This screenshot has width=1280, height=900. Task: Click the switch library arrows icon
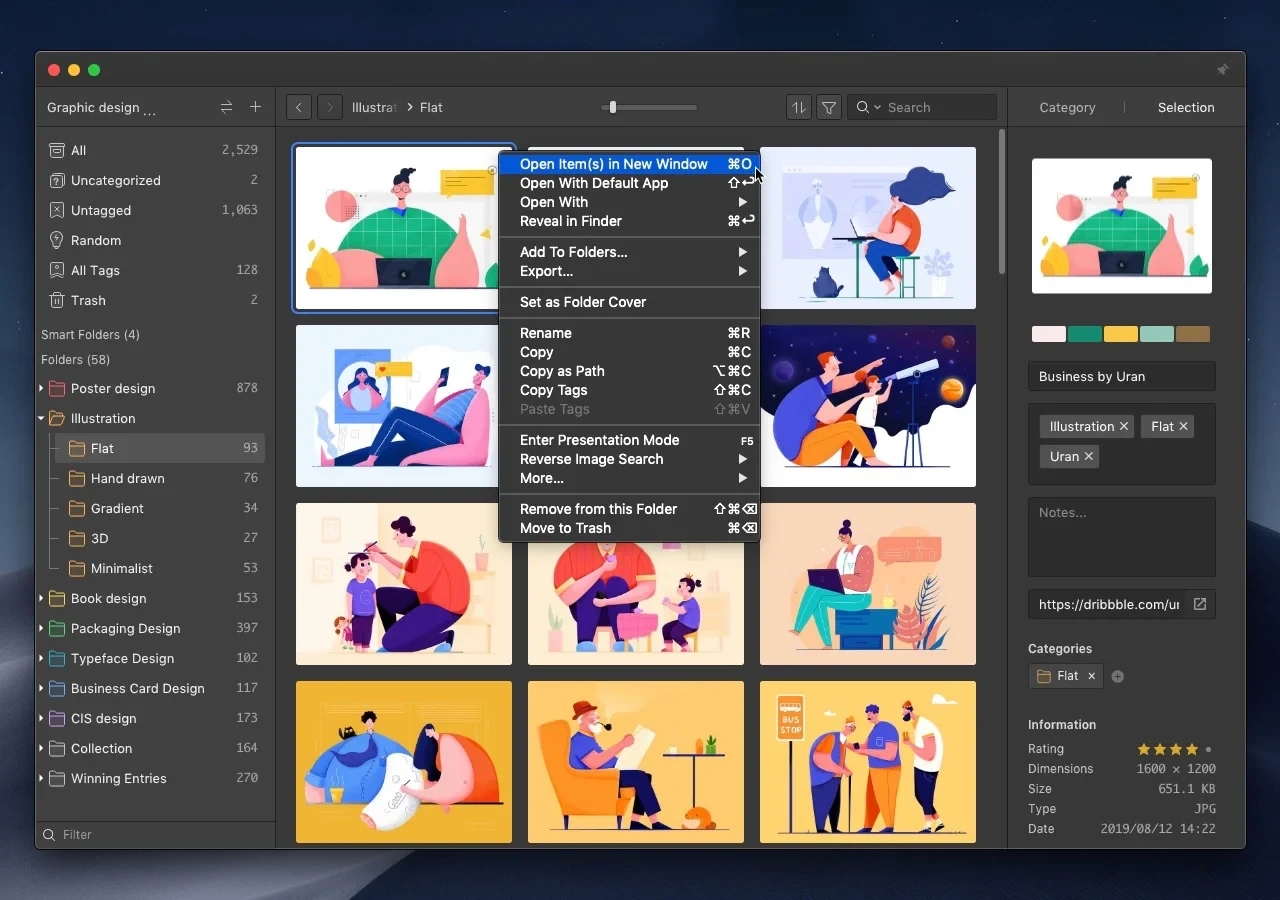(226, 107)
